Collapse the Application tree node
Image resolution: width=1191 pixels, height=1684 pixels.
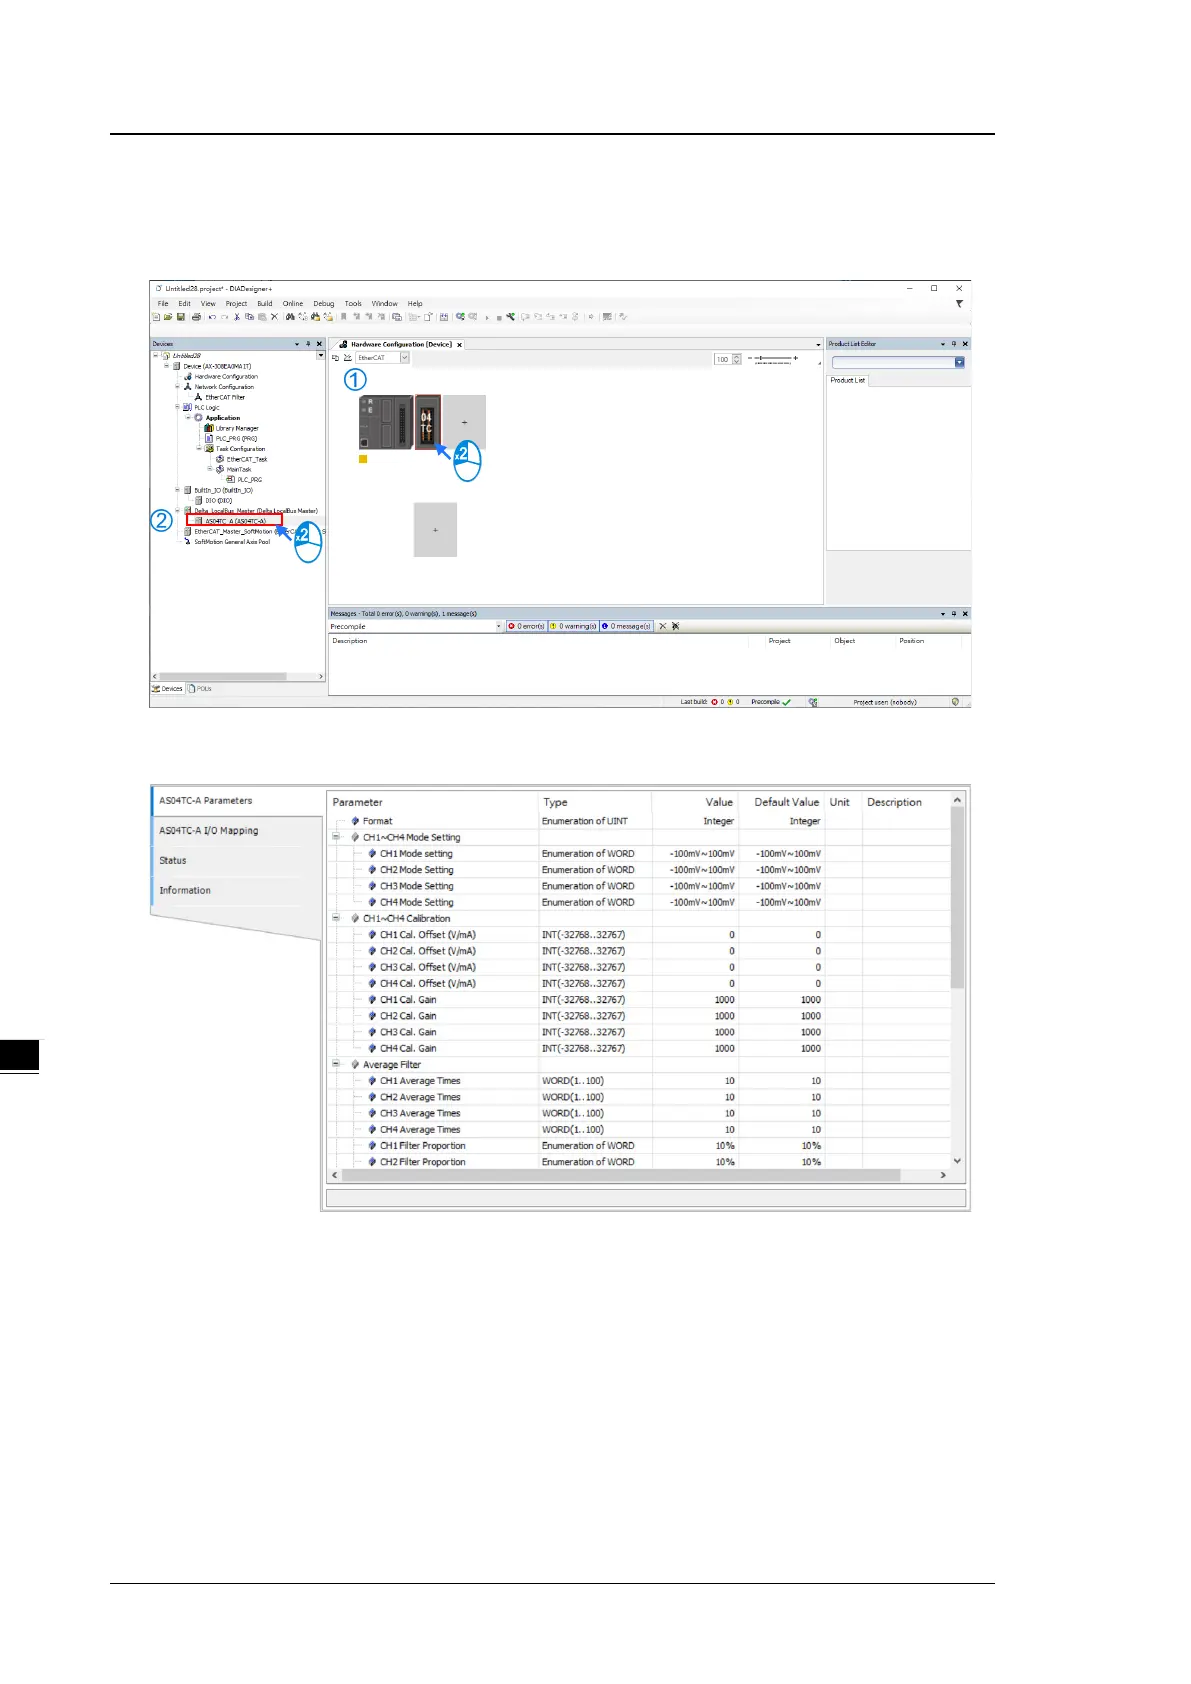[188, 418]
